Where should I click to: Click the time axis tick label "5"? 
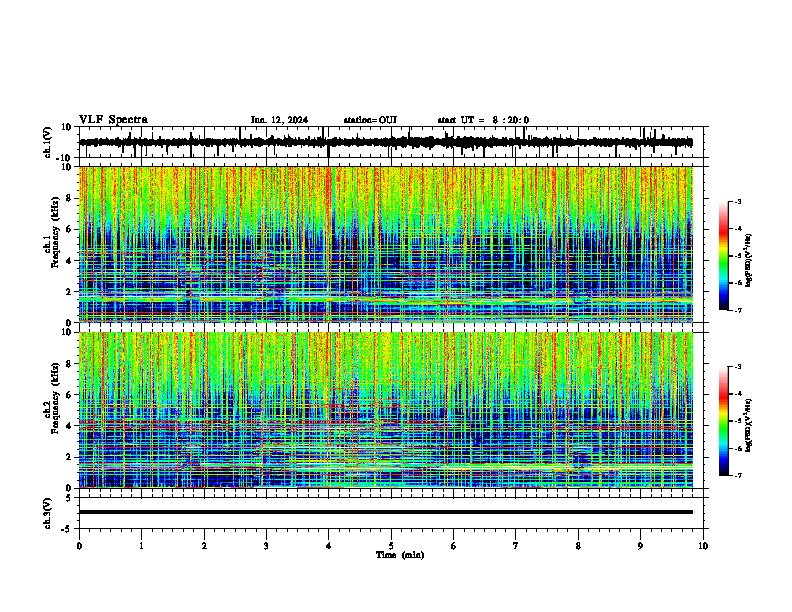coord(391,546)
